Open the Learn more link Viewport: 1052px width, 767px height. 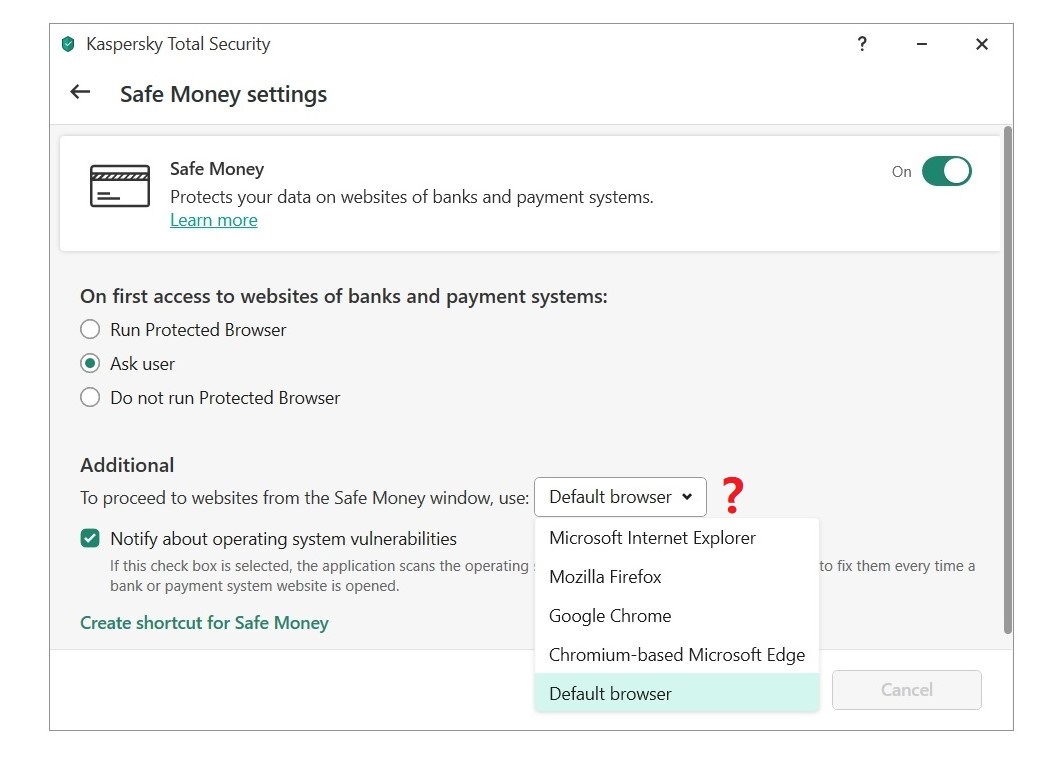(x=213, y=220)
